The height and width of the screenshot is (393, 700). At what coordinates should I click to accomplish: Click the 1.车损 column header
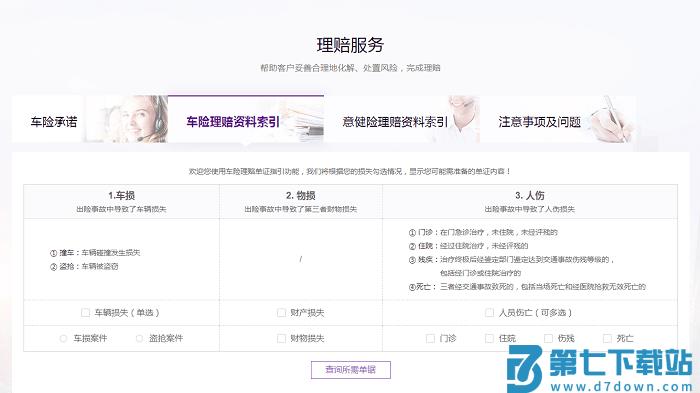click(x=121, y=196)
